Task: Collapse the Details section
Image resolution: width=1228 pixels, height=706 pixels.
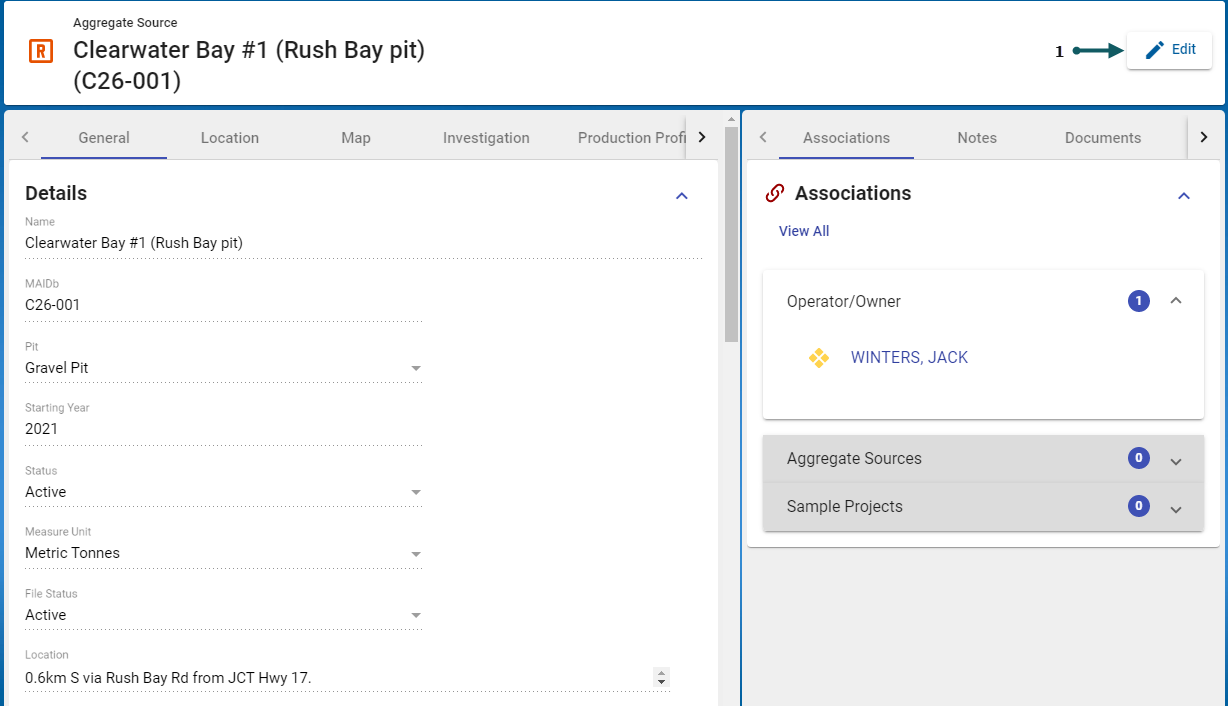Action: [x=682, y=196]
